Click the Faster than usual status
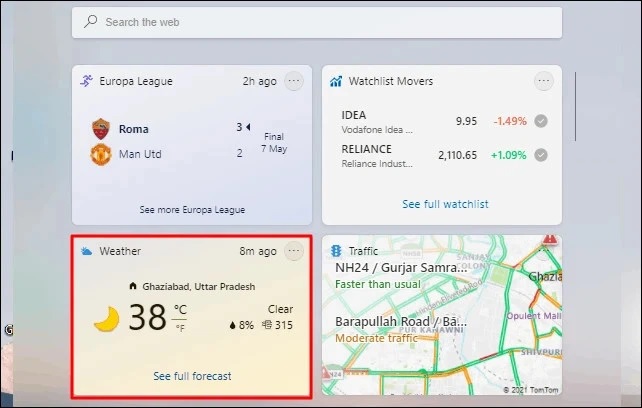Image resolution: width=642 pixels, height=408 pixels. pyautogui.click(x=378, y=284)
